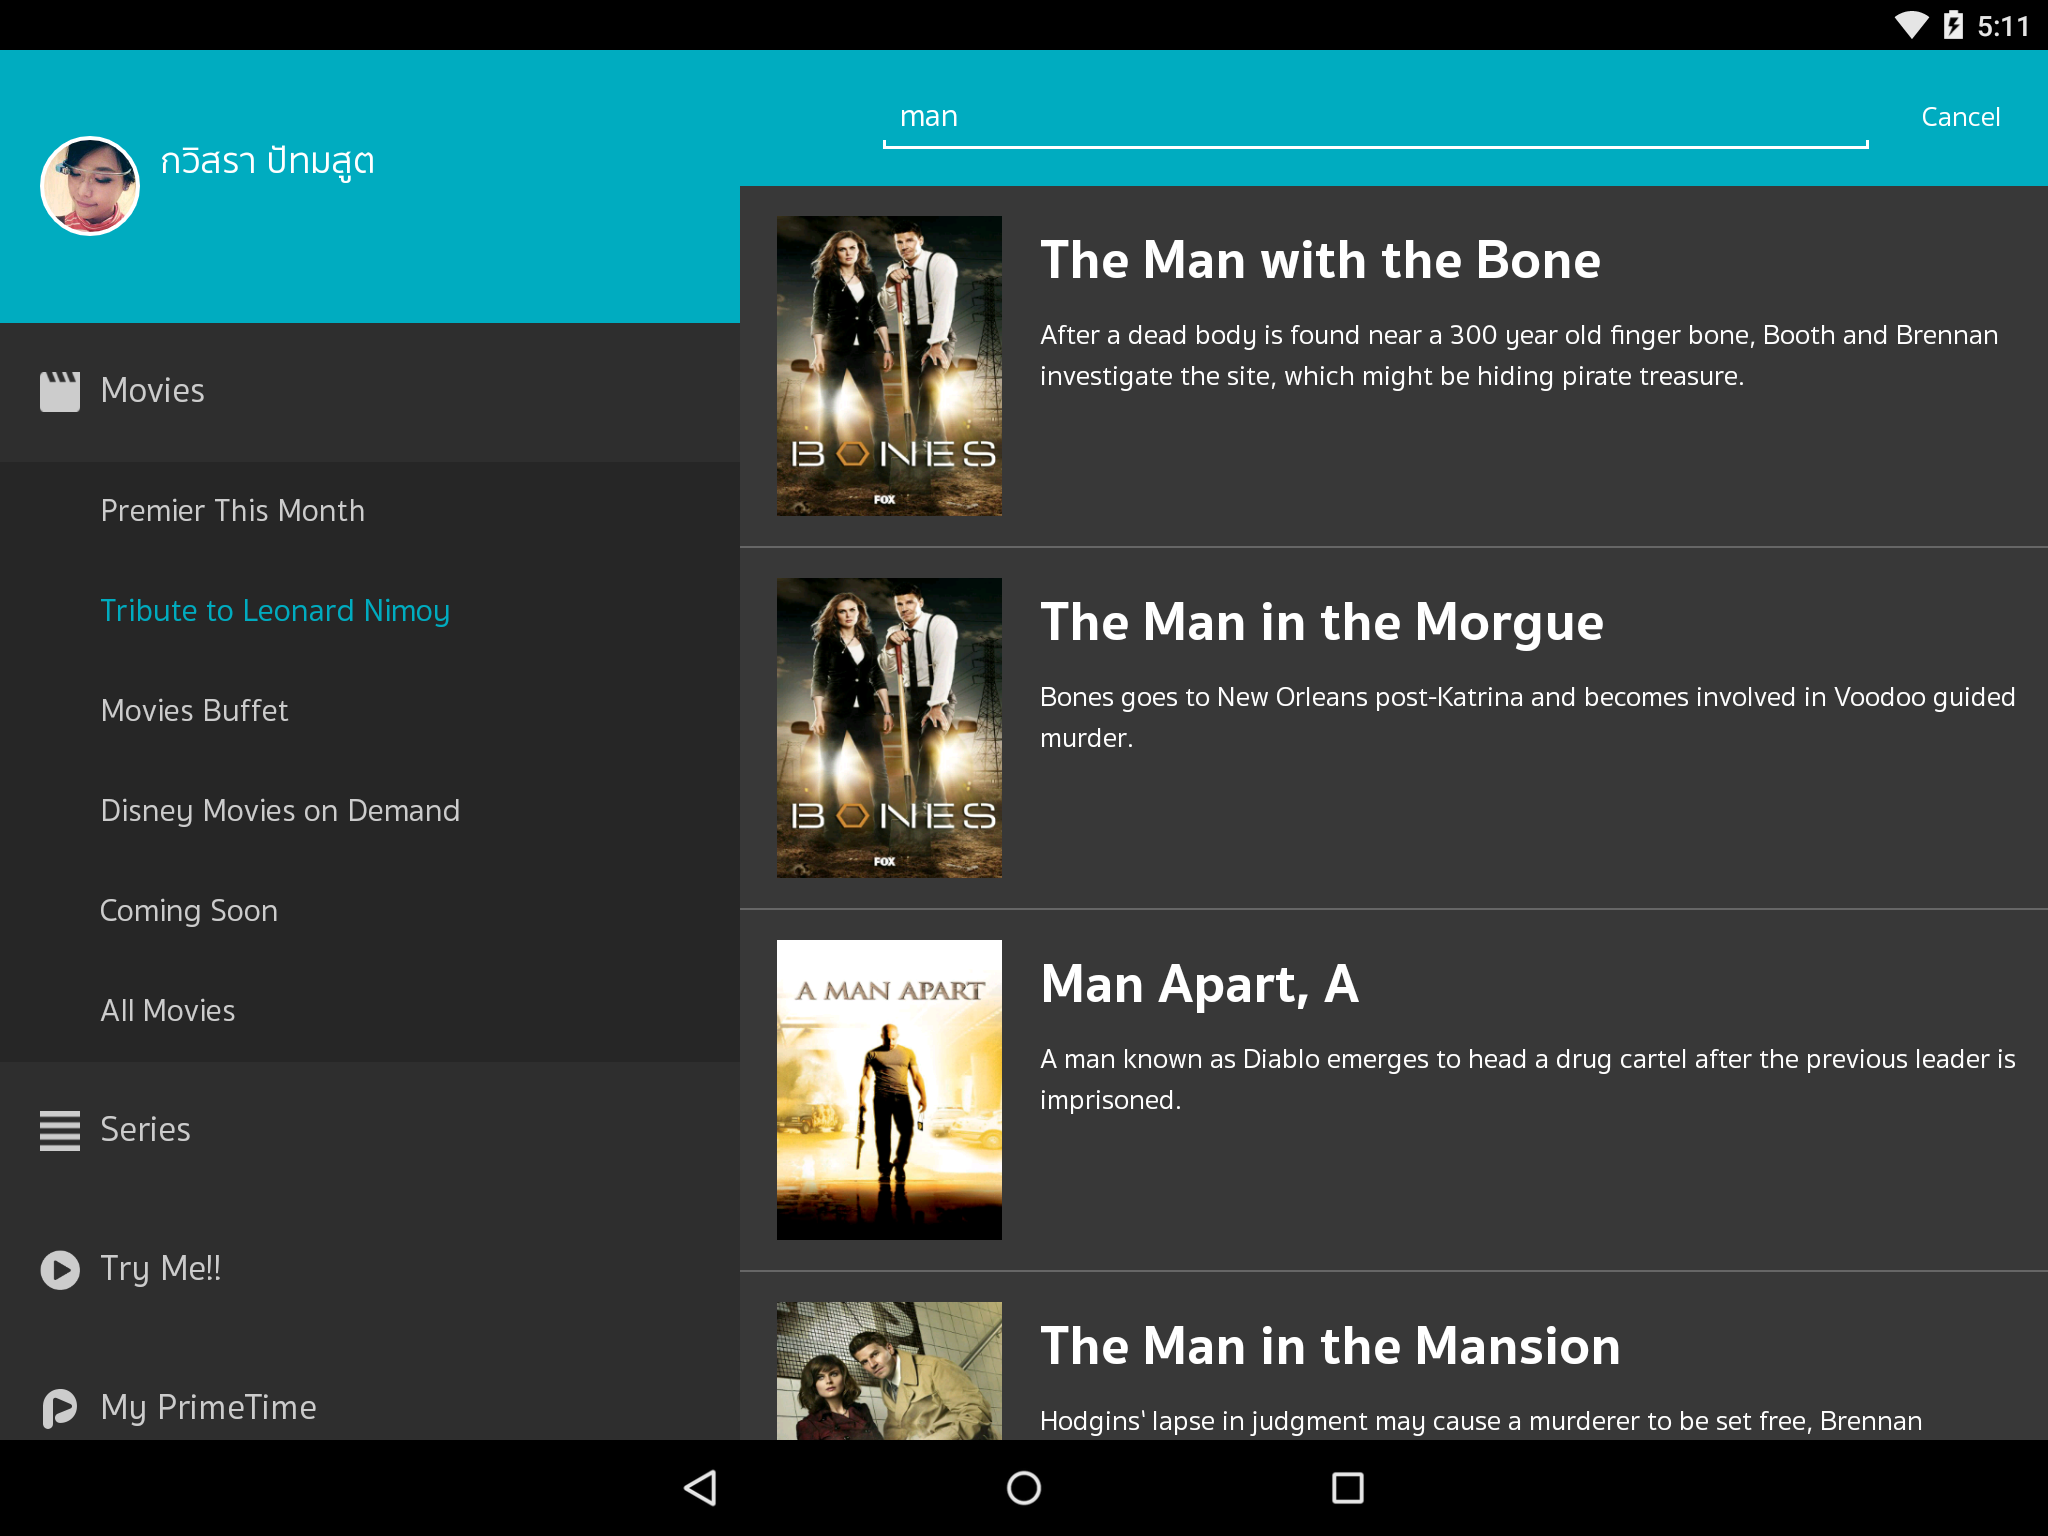
Task: Cancel the search
Action: point(1960,117)
